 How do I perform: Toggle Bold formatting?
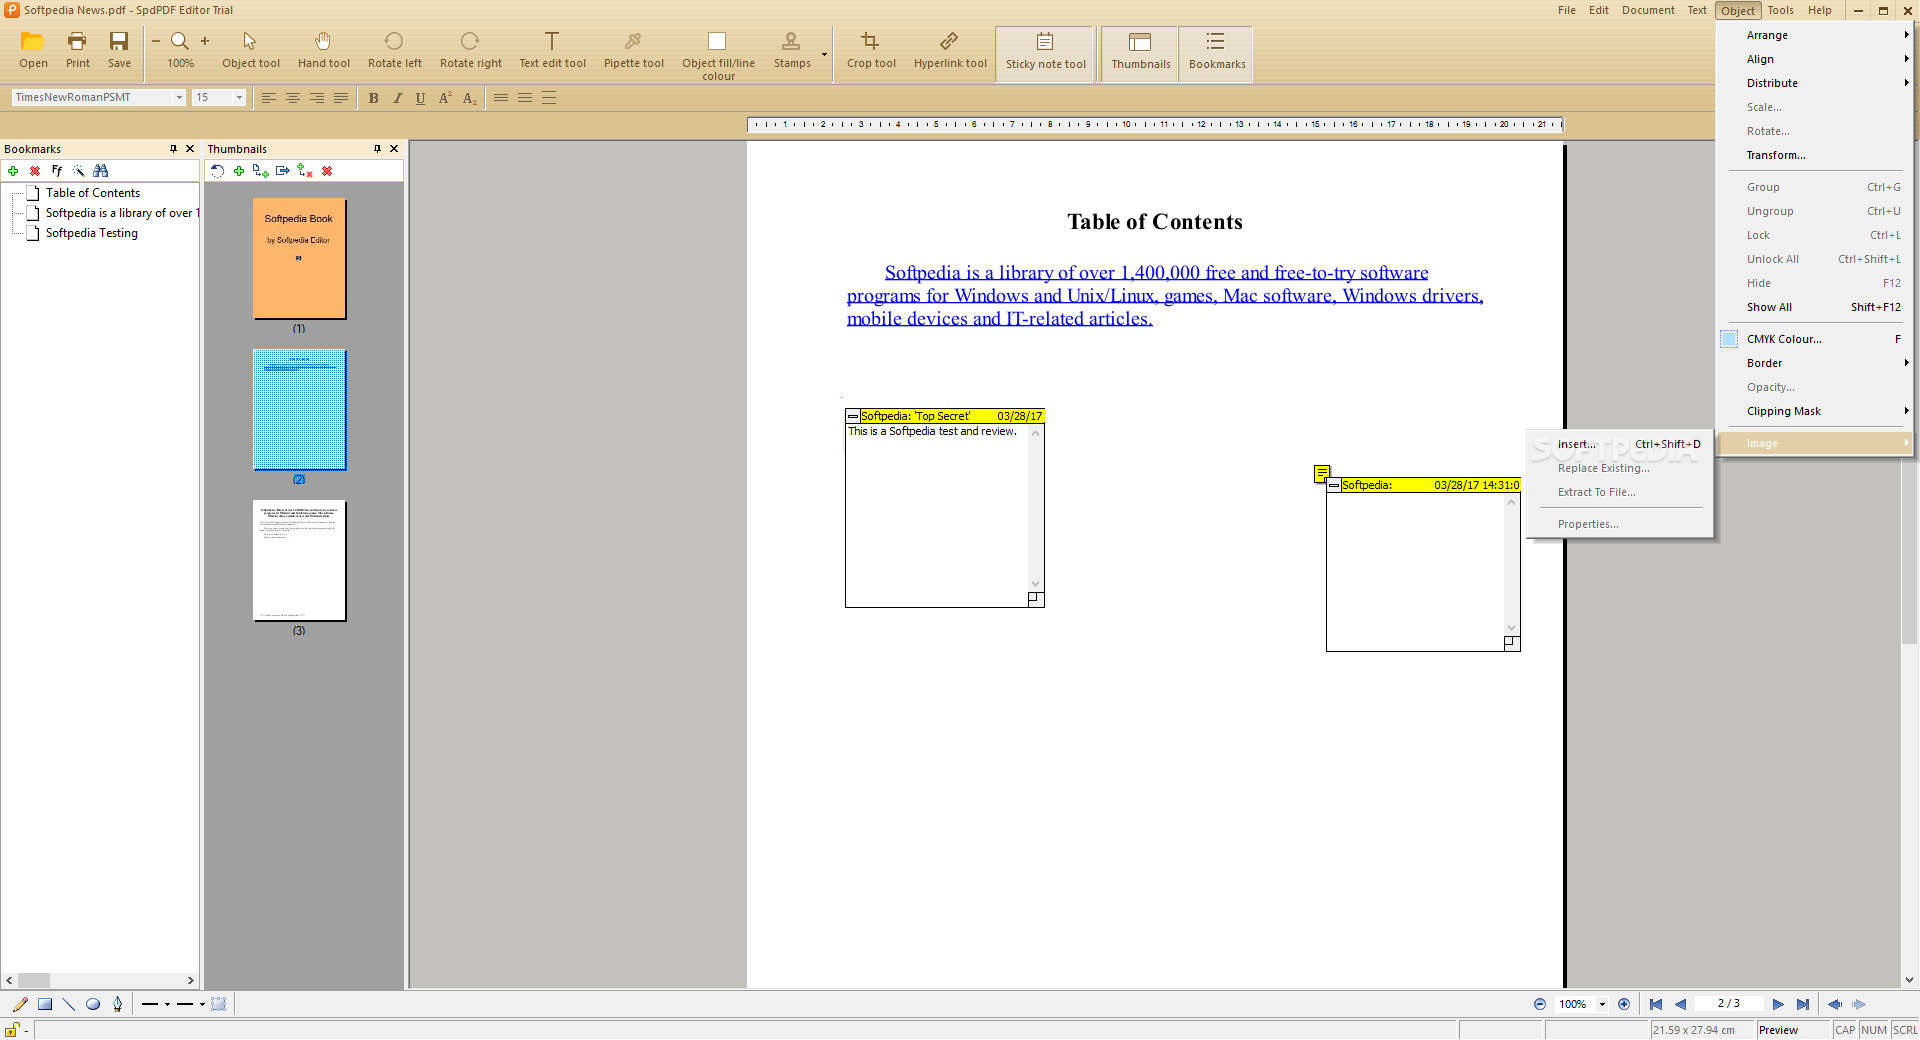tap(373, 98)
